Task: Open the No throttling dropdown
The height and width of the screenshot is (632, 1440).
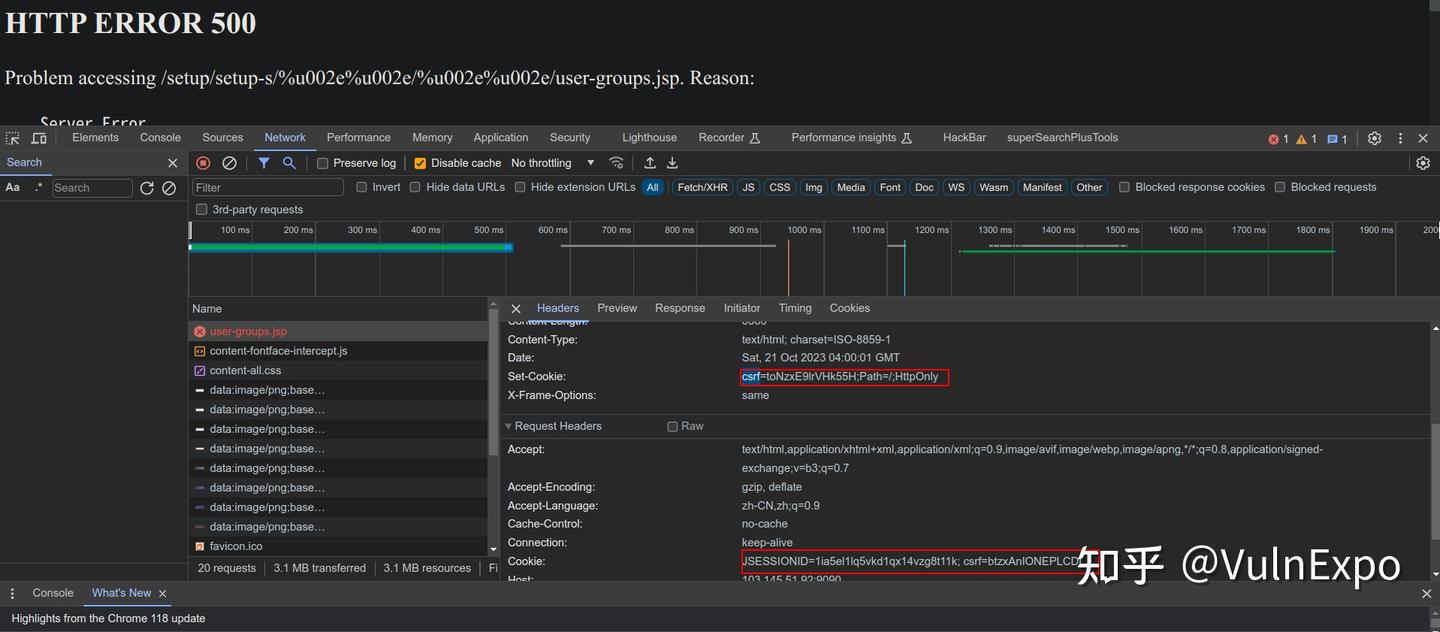Action: point(550,162)
